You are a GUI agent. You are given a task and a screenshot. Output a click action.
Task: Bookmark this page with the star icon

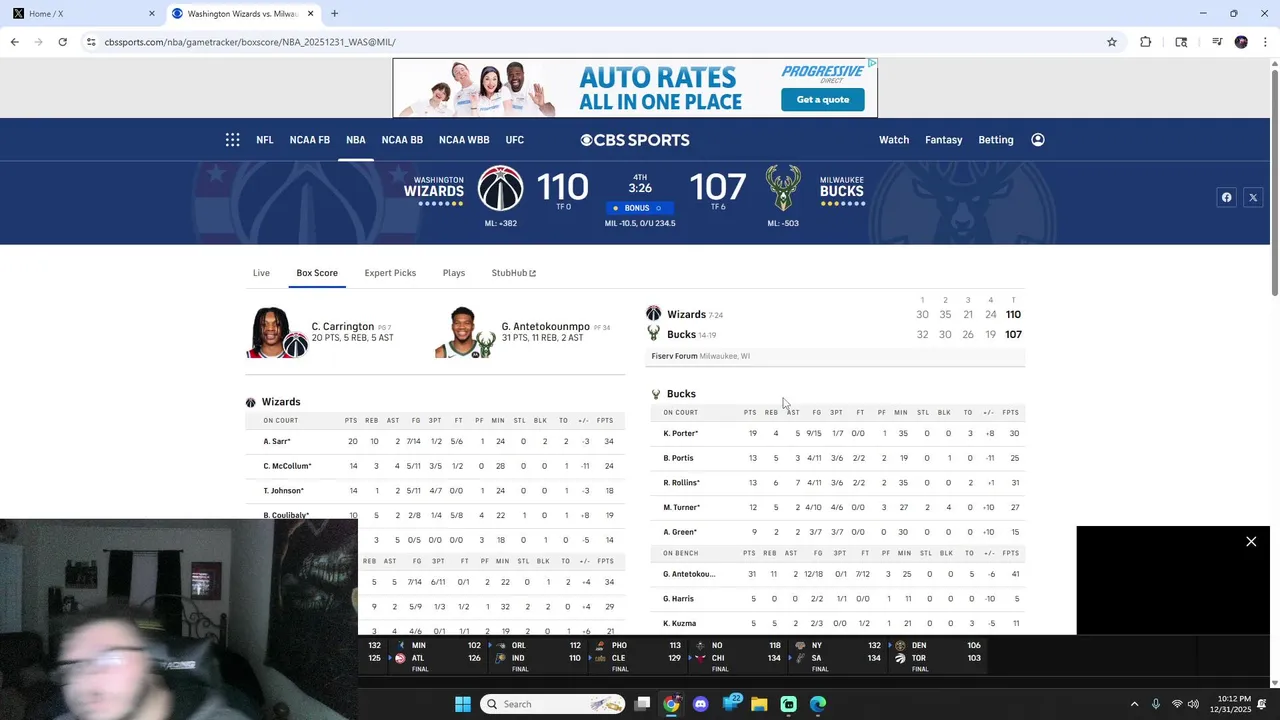point(1111,42)
